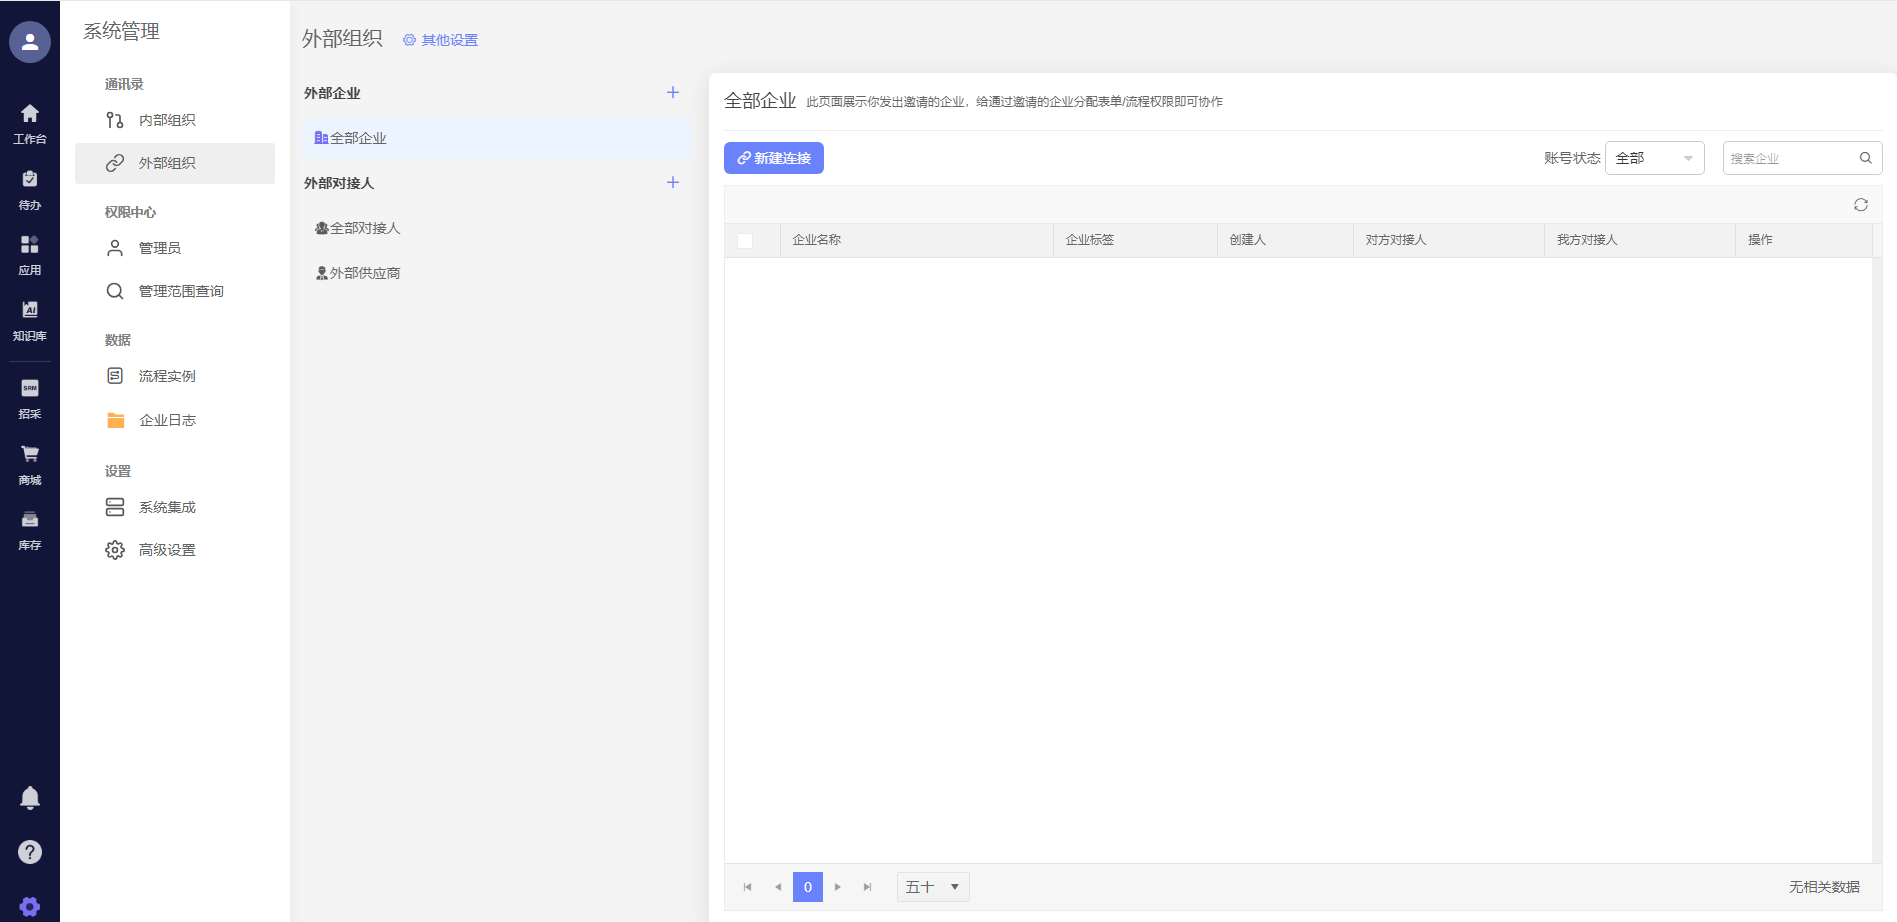Image resolution: width=1897 pixels, height=922 pixels.
Task: Click the user avatar at top left
Action: (30, 42)
